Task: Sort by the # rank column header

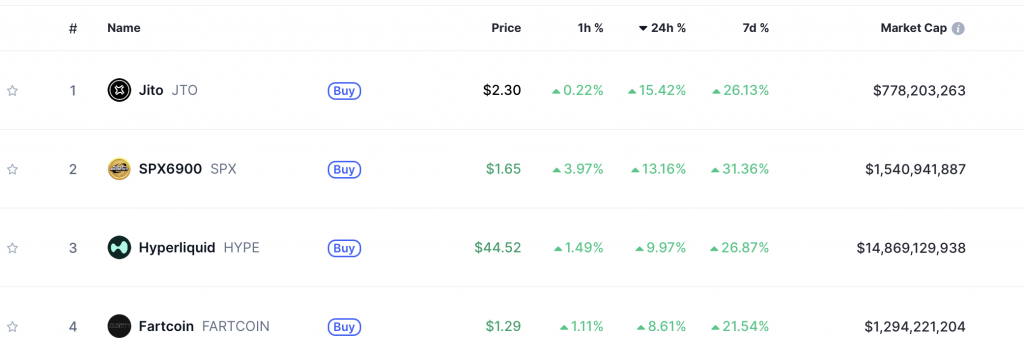Action: [x=73, y=28]
